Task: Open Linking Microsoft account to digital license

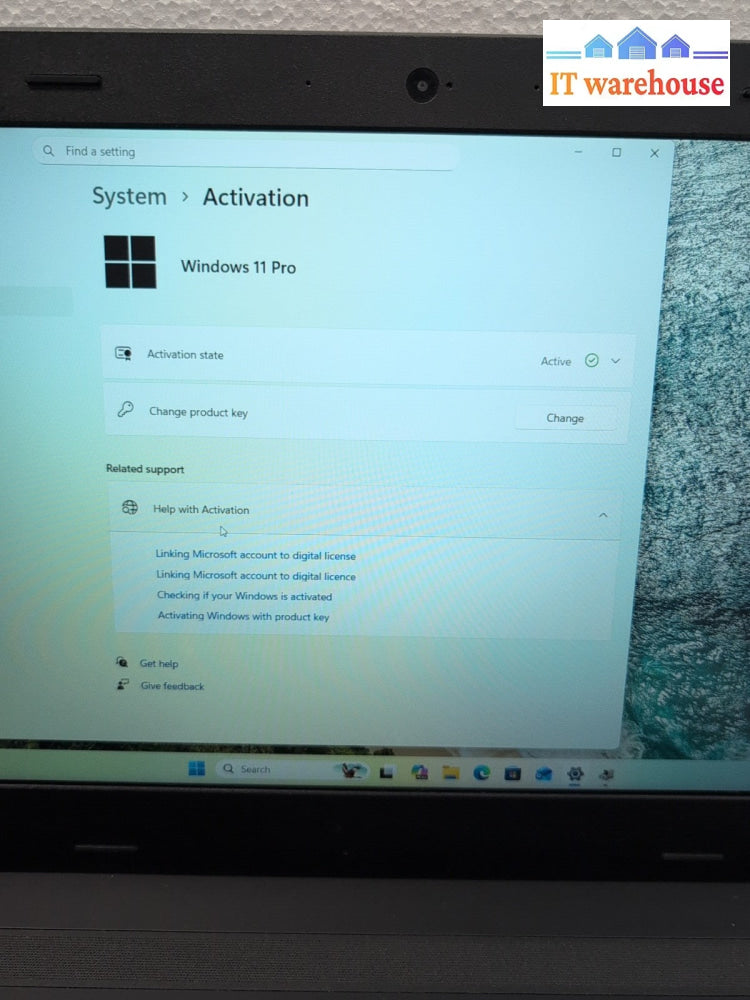Action: click(256, 555)
